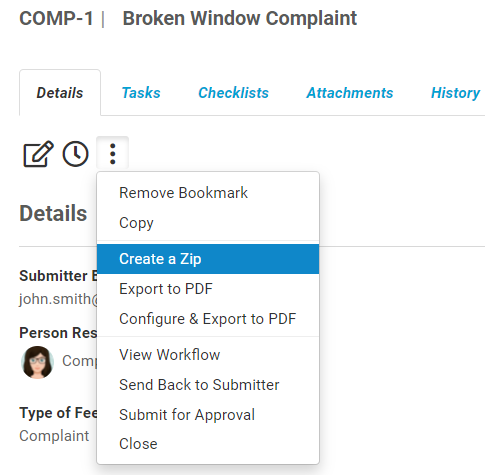Open the Checklists tab
This screenshot has width=485, height=475.
click(x=233, y=93)
